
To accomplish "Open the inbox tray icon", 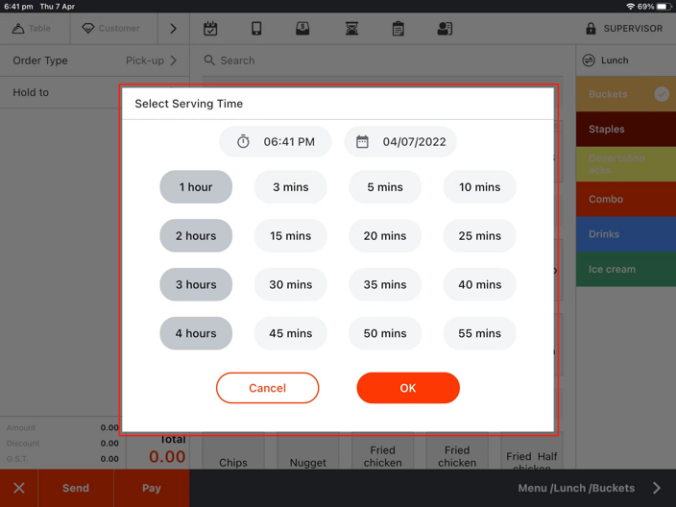I will click(304, 29).
